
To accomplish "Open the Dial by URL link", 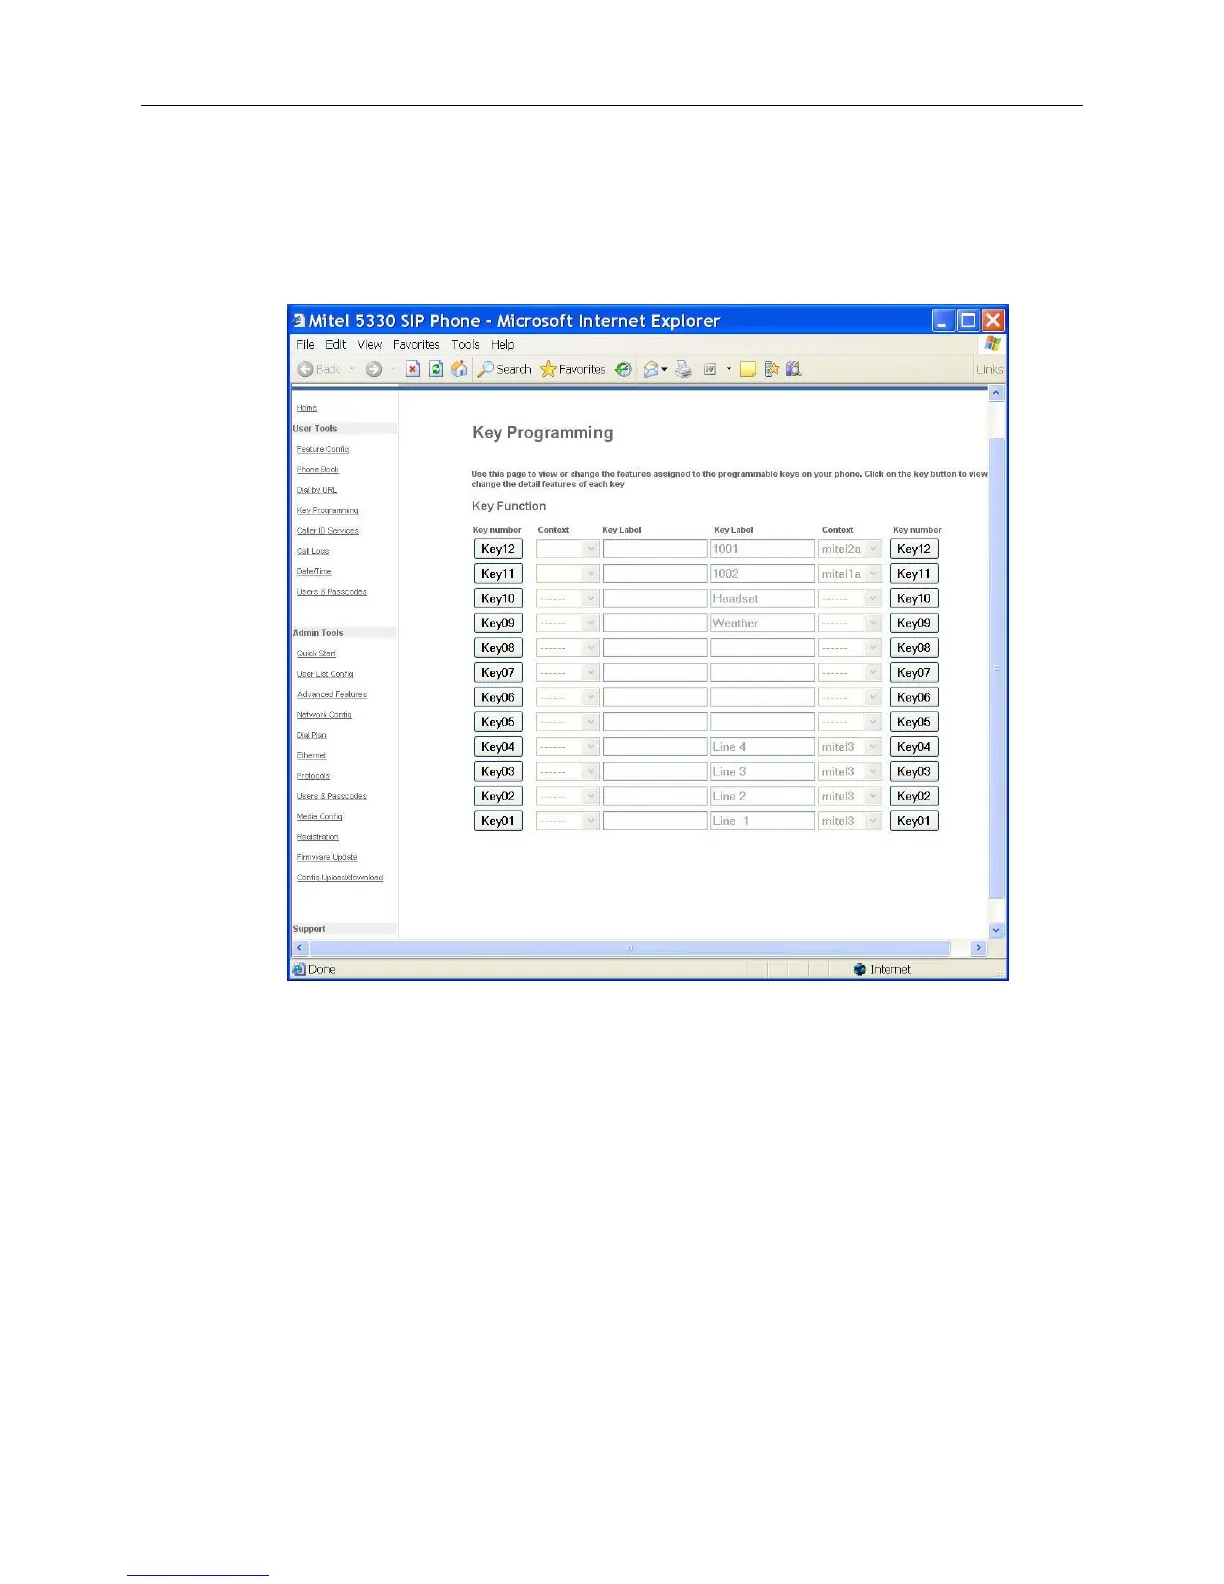I will coord(317,490).
